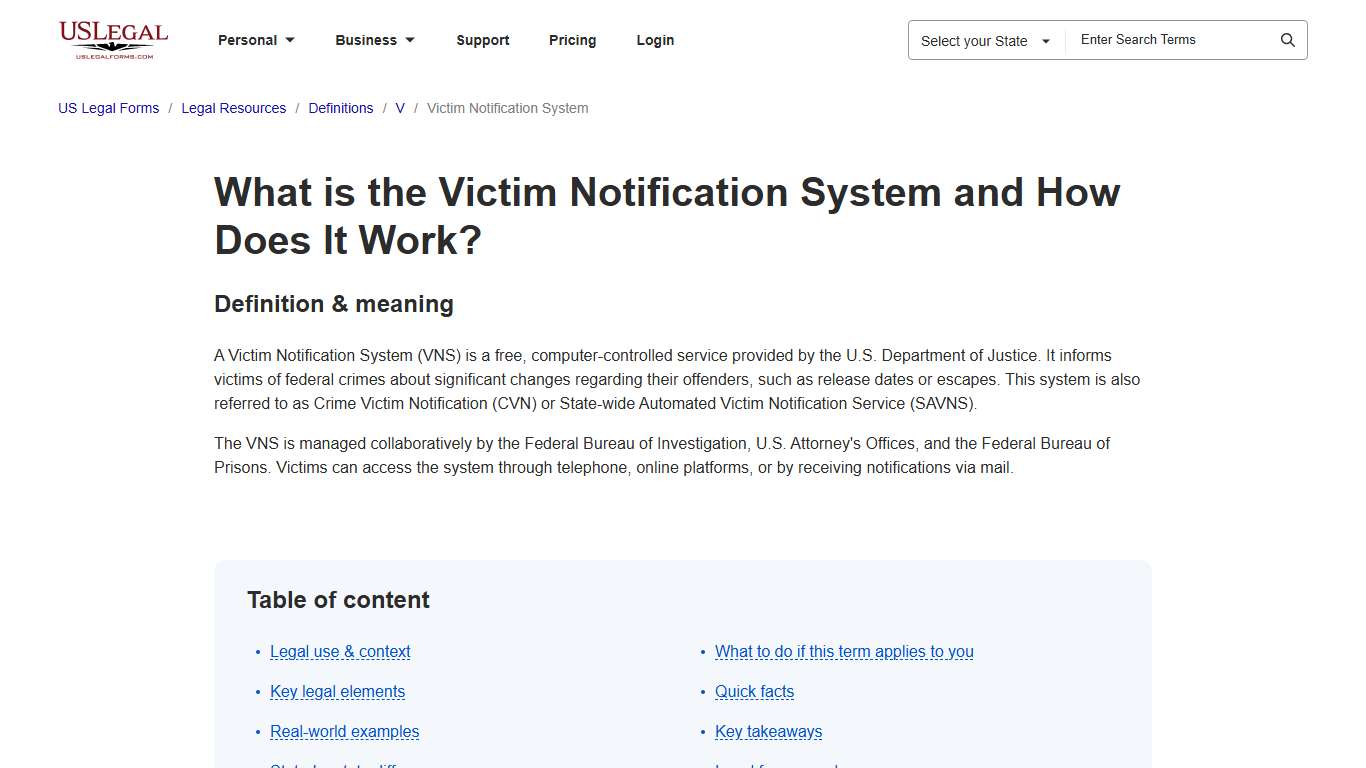Open the Key takeaways link

tap(768, 731)
